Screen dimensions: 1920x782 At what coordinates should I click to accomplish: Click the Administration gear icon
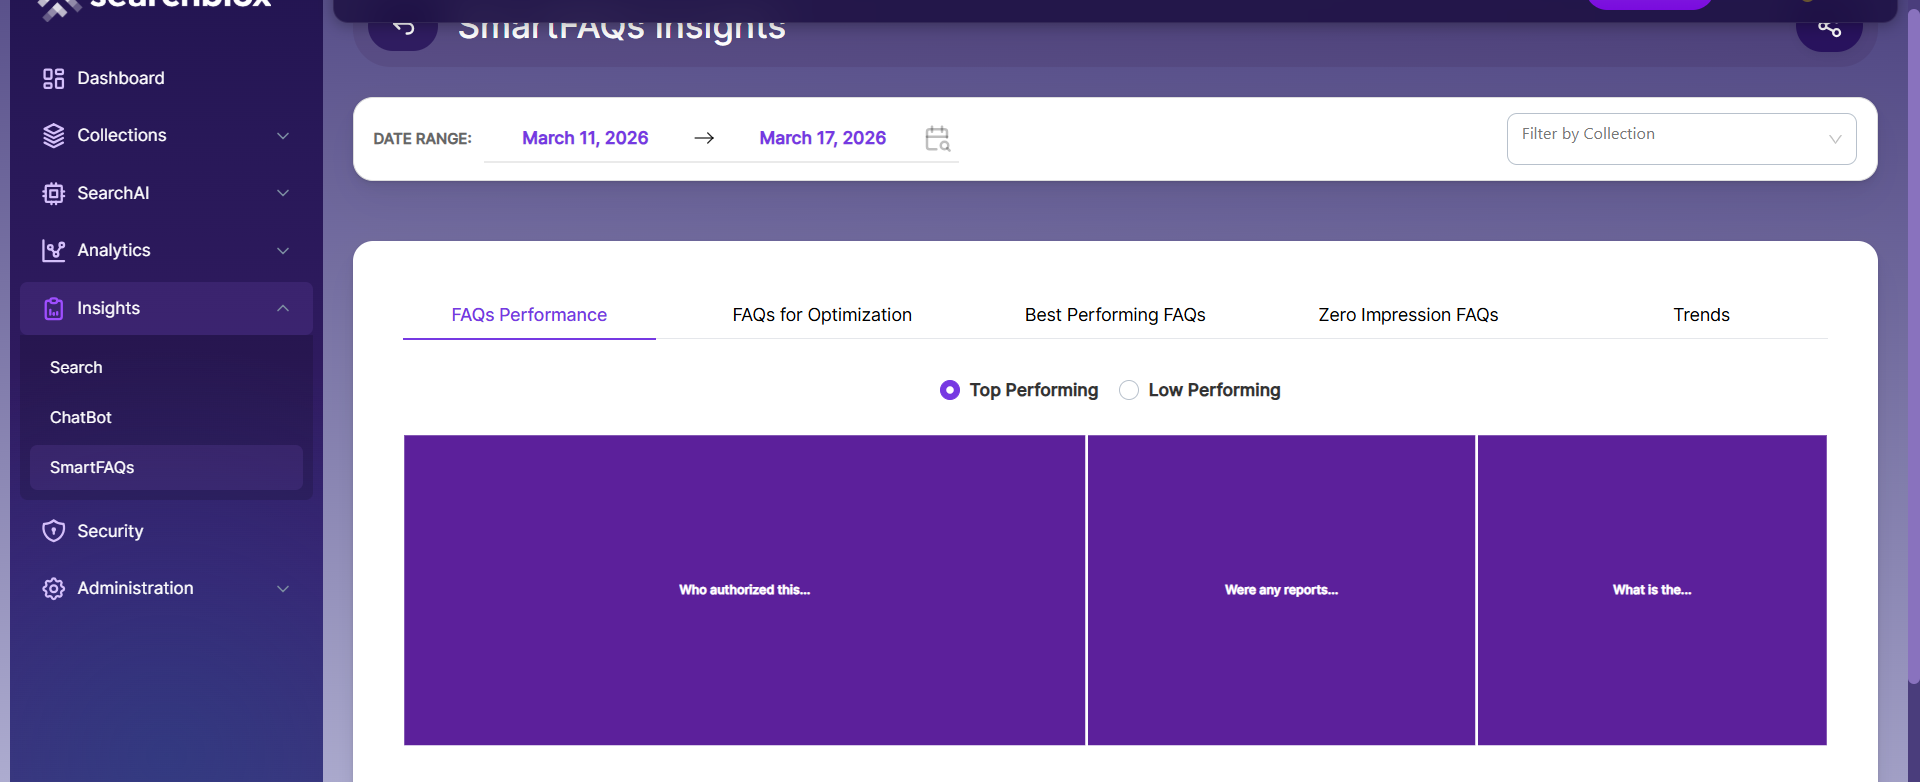(x=54, y=588)
